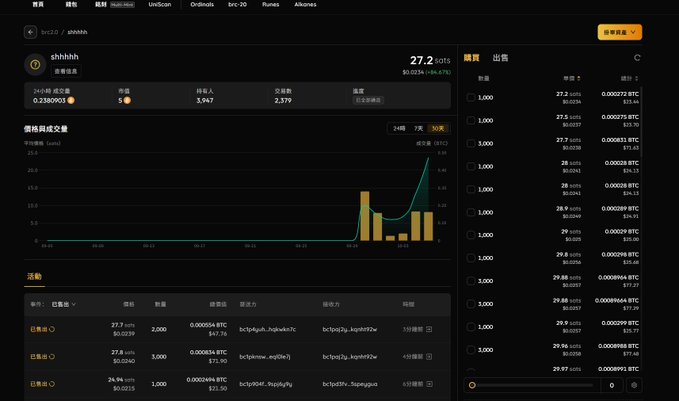Viewport: 679px width, 401px height.
Task: Tick the checkbox for 29 sats listing
Action: pos(471,235)
